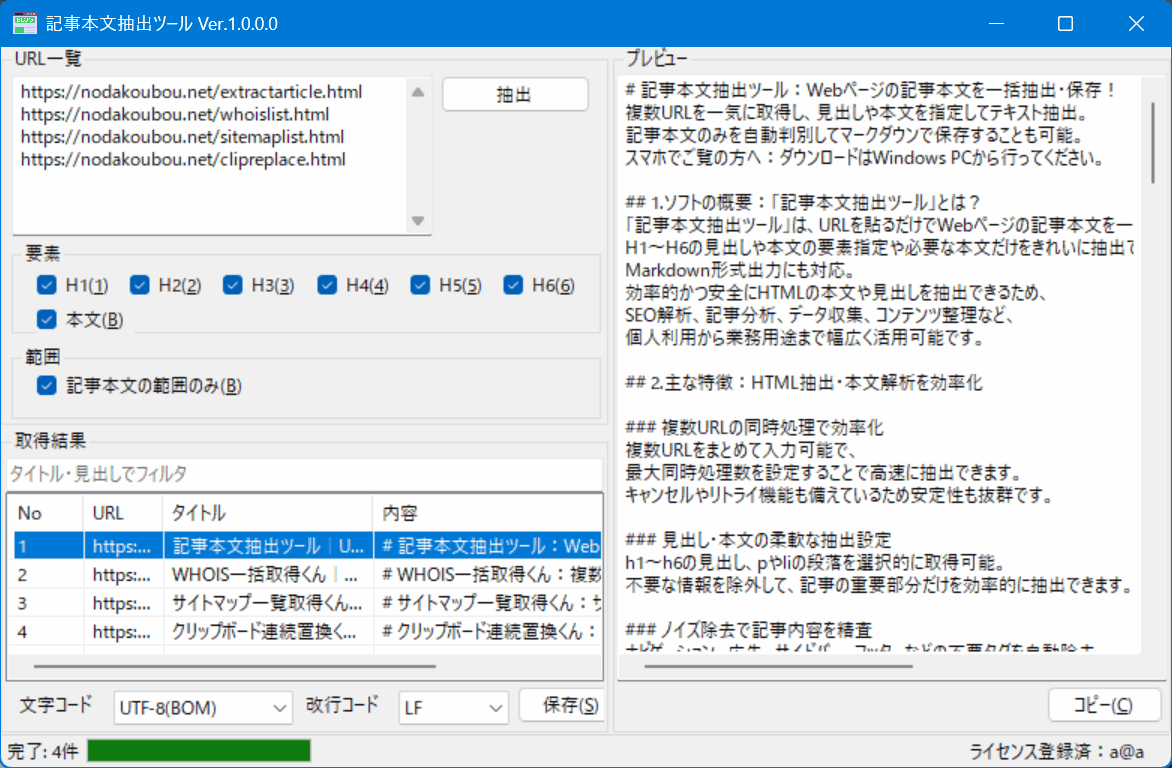
Task: Click the results table horizontal scrollbar
Action: point(235,666)
